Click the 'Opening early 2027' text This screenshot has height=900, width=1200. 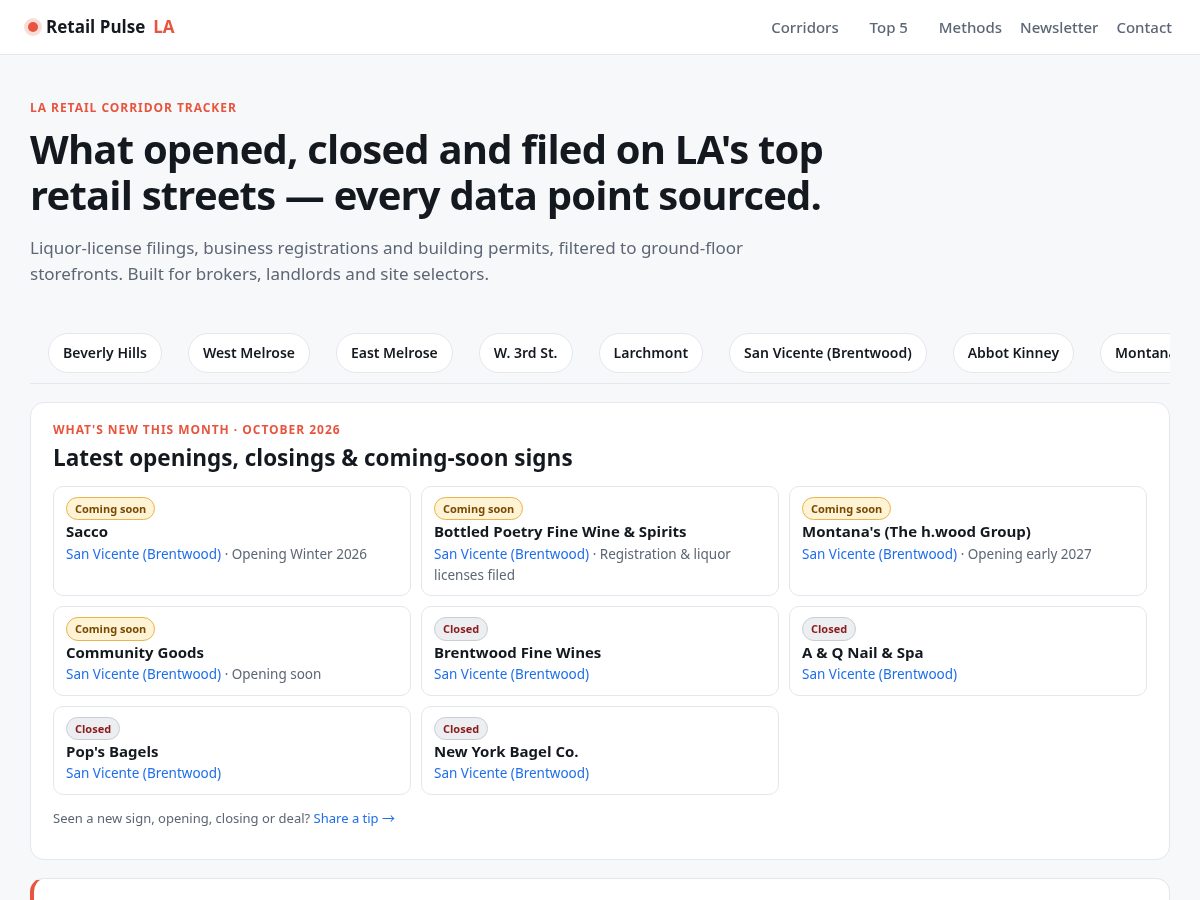pos(1030,554)
